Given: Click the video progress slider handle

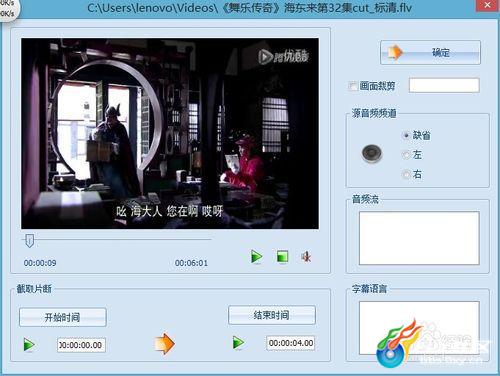Looking at the screenshot, I should pyautogui.click(x=30, y=240).
